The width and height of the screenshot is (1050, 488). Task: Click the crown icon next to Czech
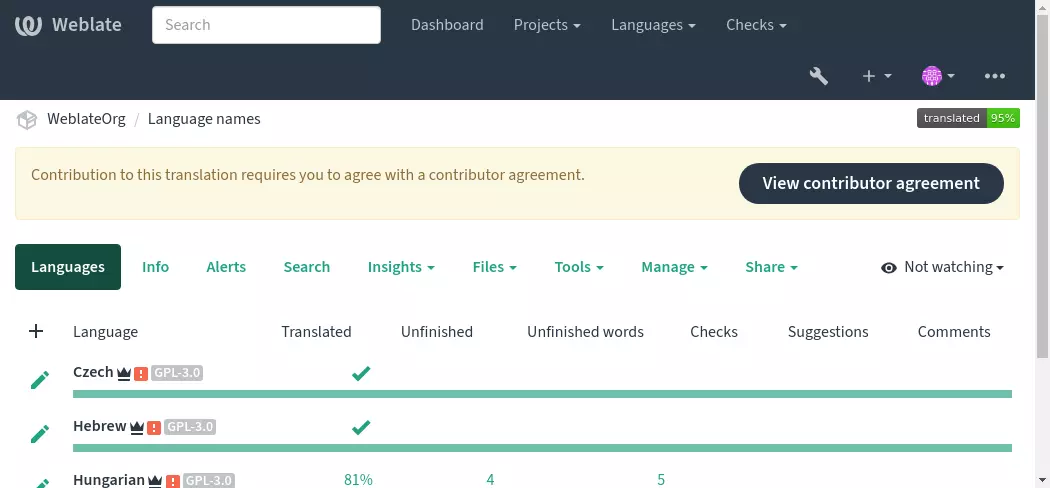[123, 374]
